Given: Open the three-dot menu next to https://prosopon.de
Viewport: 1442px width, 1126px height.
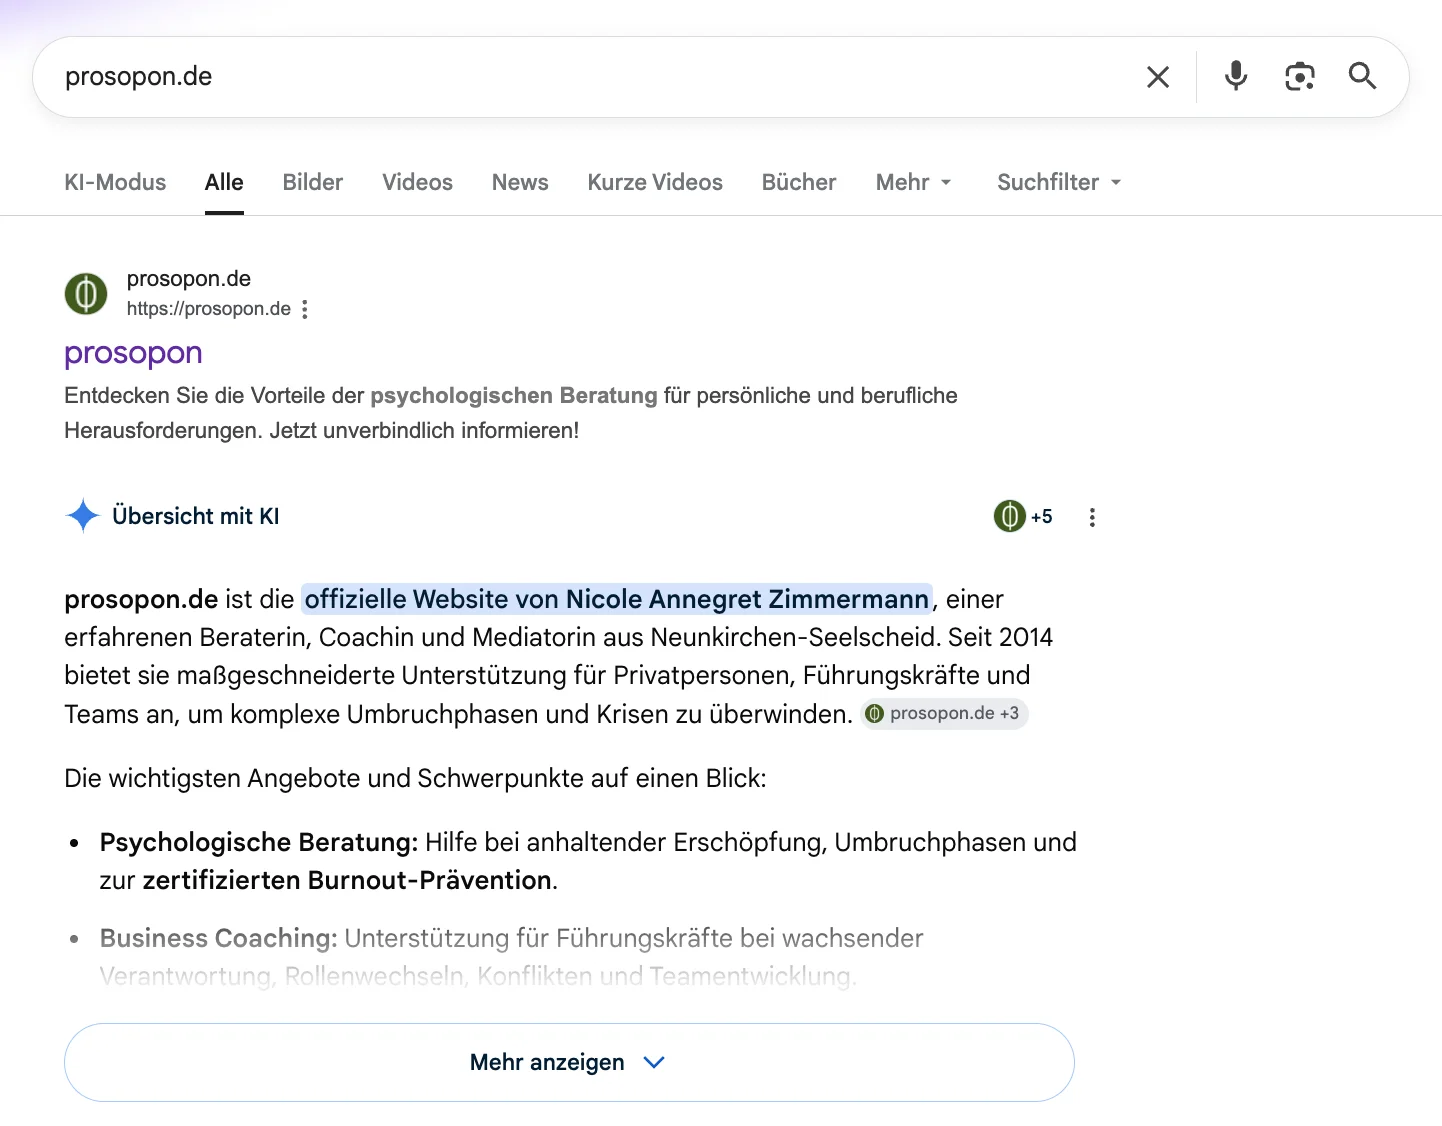Looking at the screenshot, I should pyautogui.click(x=305, y=309).
